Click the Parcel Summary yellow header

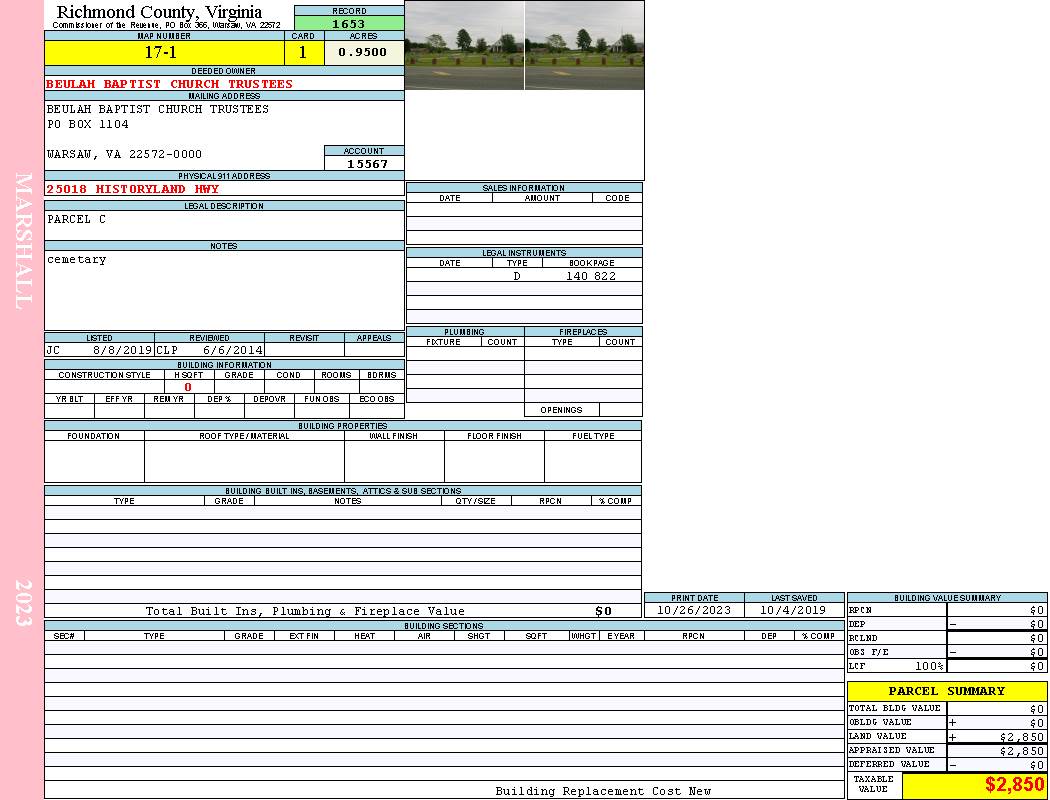coord(946,691)
